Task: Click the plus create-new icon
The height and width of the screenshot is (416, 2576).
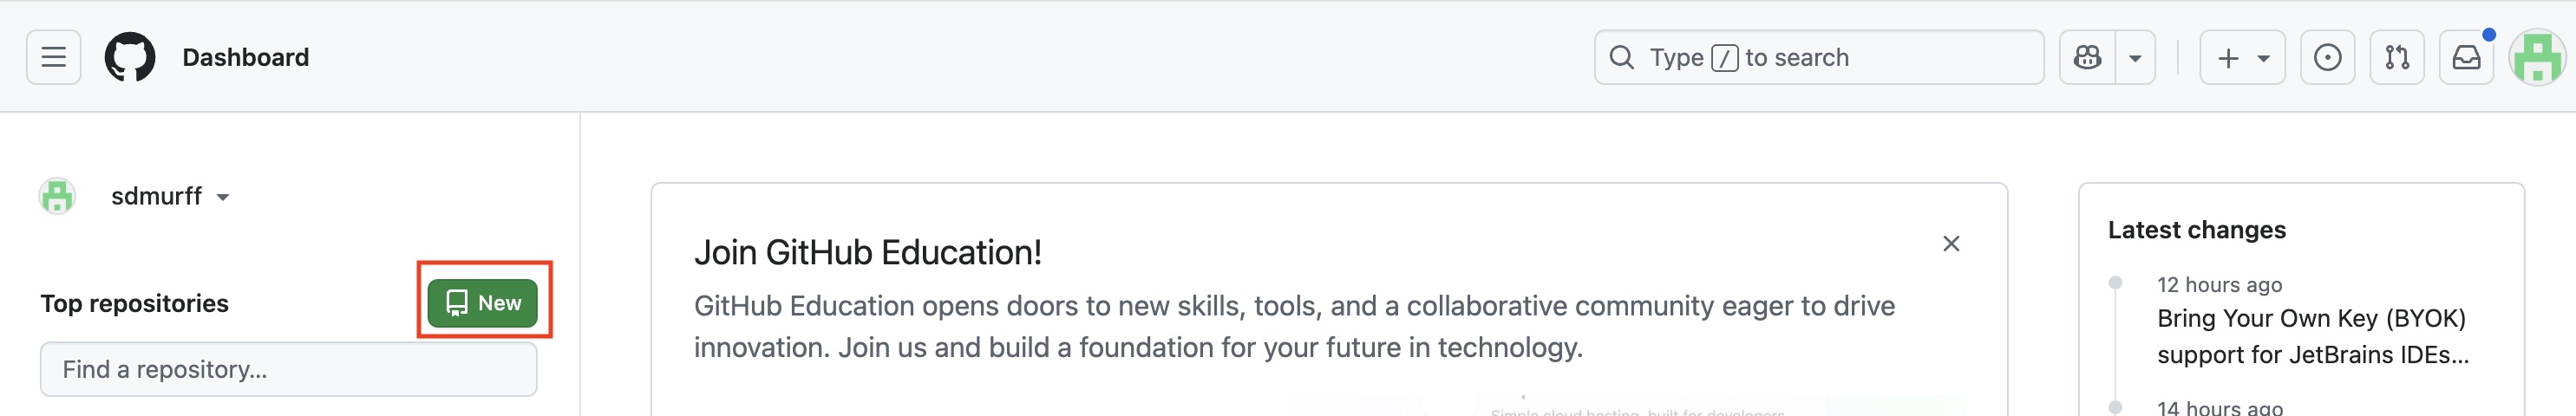Action: click(2228, 58)
